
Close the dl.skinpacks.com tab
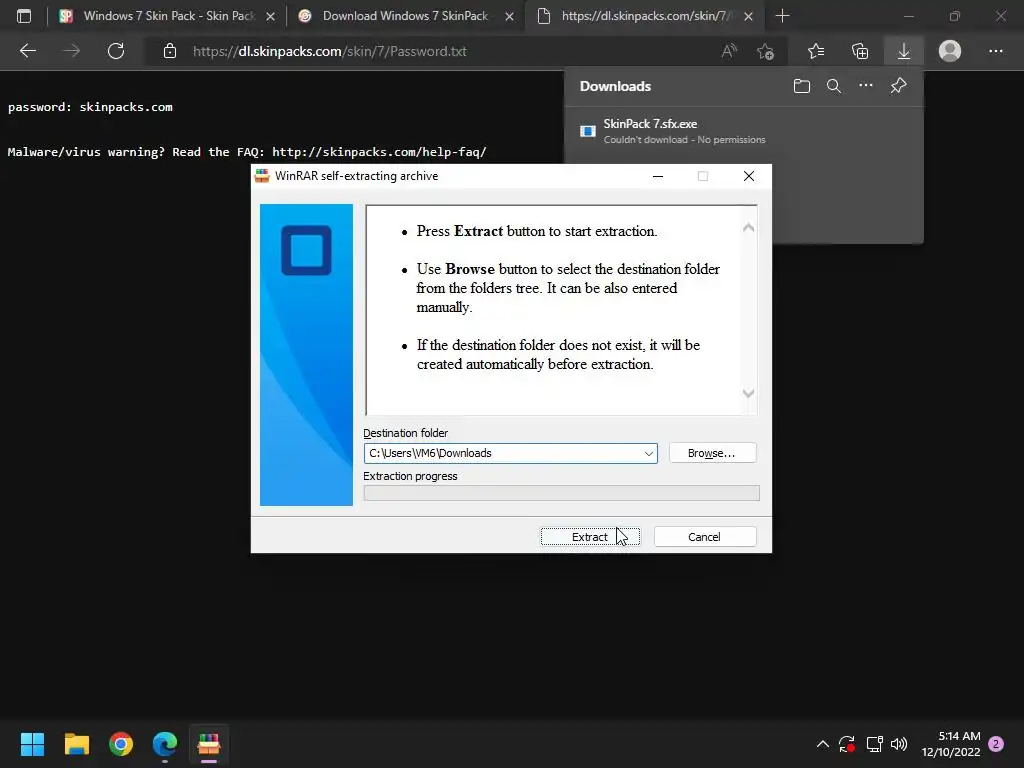click(748, 16)
